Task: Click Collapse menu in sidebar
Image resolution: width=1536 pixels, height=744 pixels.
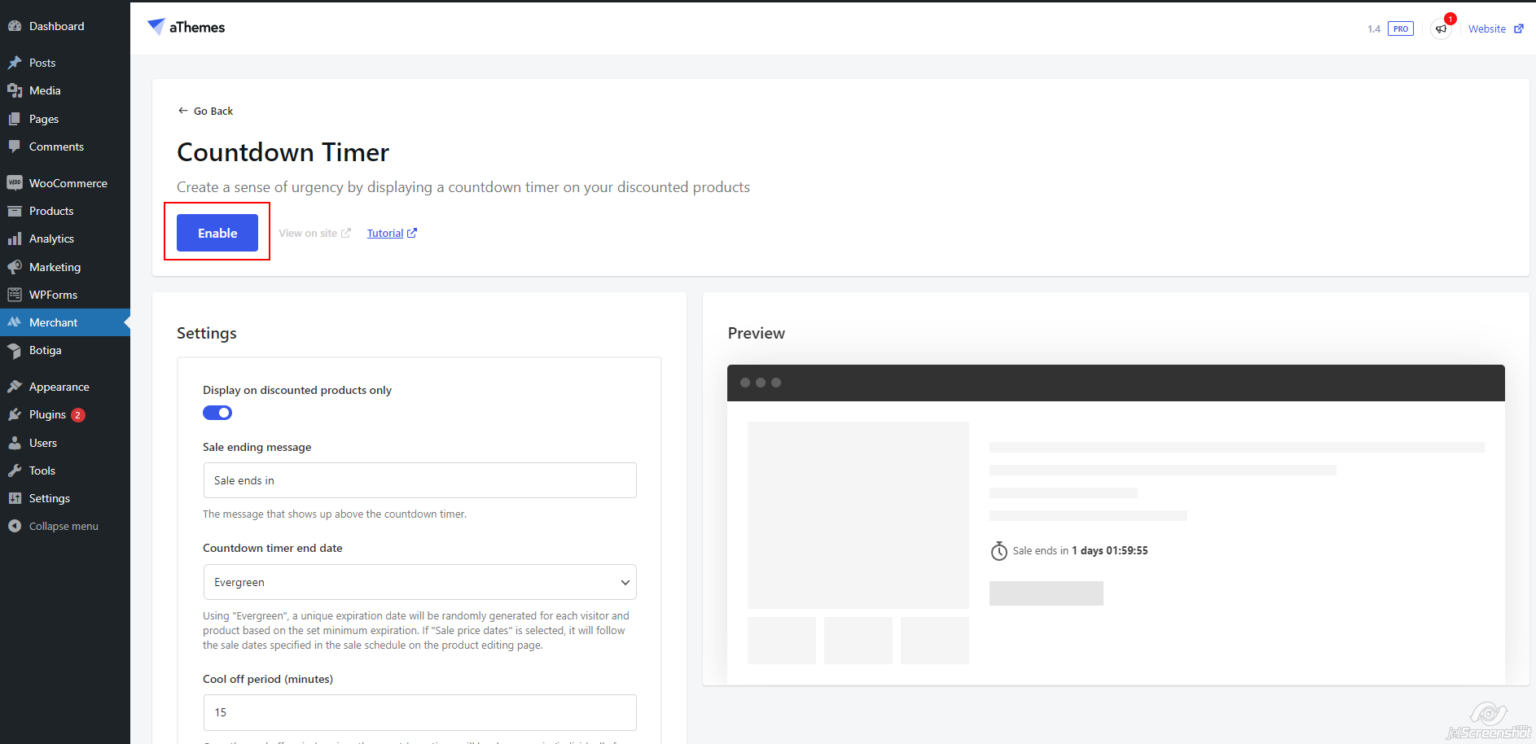Action: coord(65,526)
